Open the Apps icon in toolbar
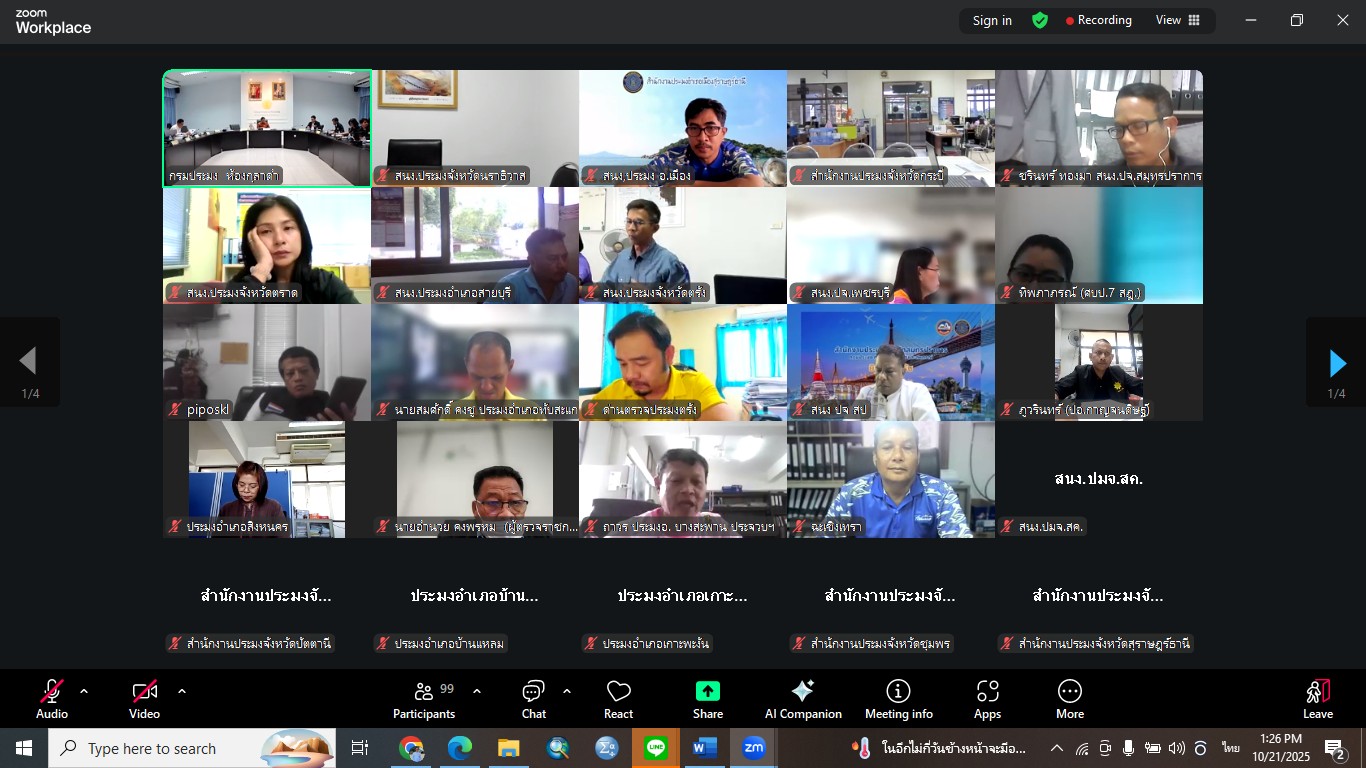Image resolution: width=1366 pixels, height=768 pixels. pyautogui.click(x=987, y=692)
